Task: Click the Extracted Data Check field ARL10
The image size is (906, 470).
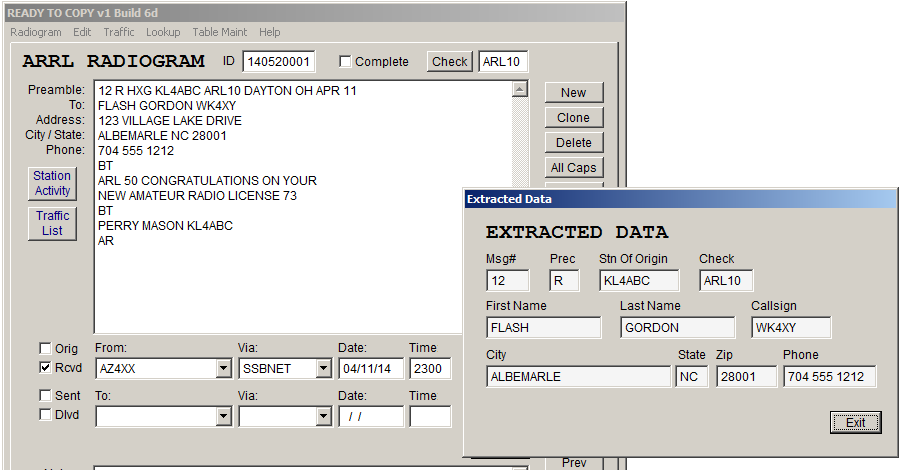Action: tap(726, 281)
